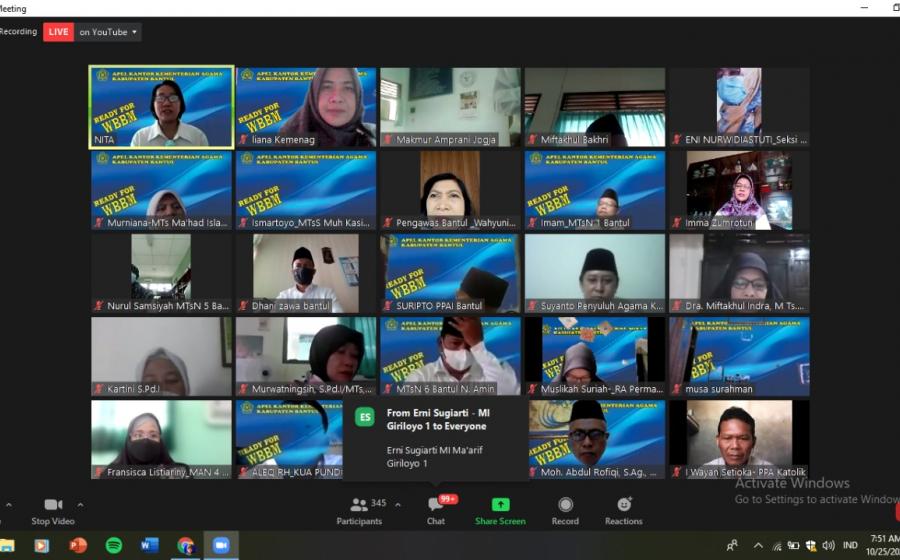900x560 pixels.
Task: Click the Zoom taskbar icon
Action: [221, 545]
